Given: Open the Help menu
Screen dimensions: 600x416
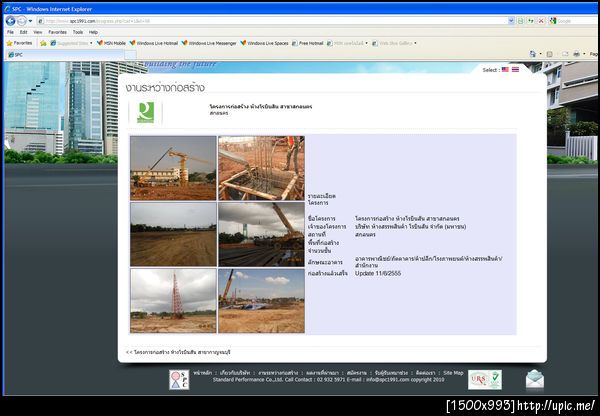Looking at the screenshot, I should (93, 32).
